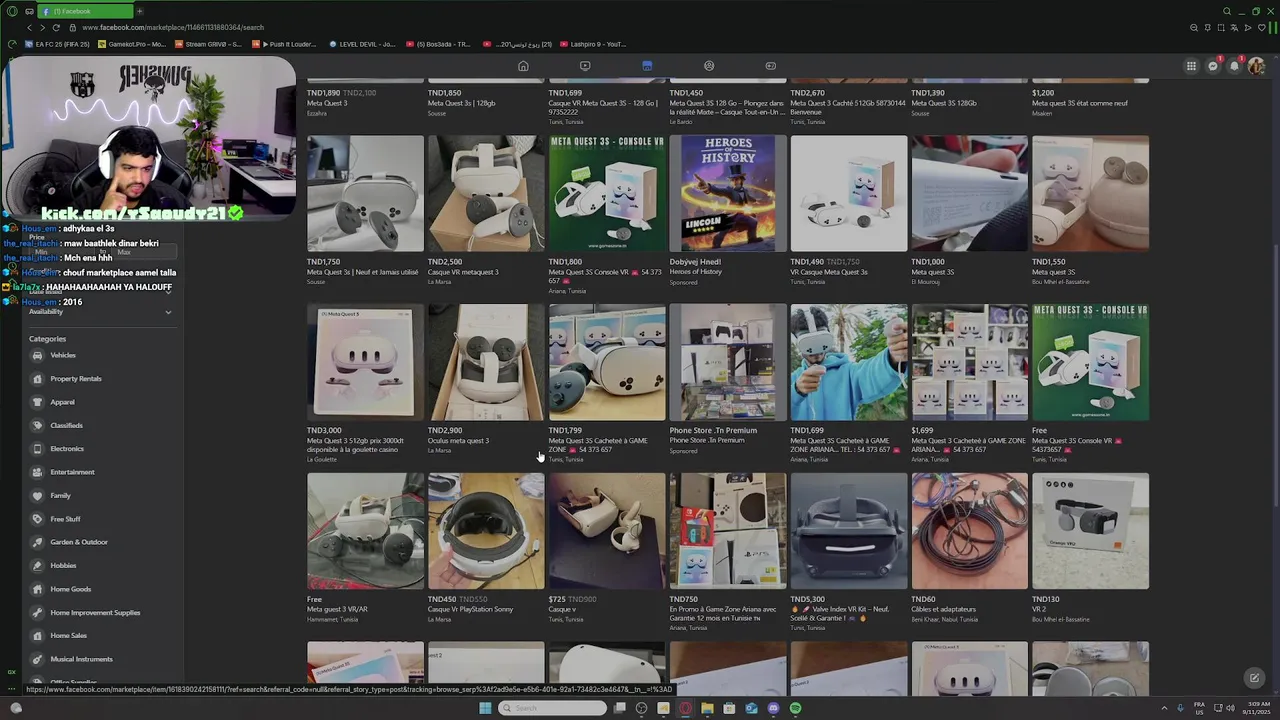The image size is (1280, 720).
Task: Select the Marketplace icon in top navigation
Action: coord(647,66)
